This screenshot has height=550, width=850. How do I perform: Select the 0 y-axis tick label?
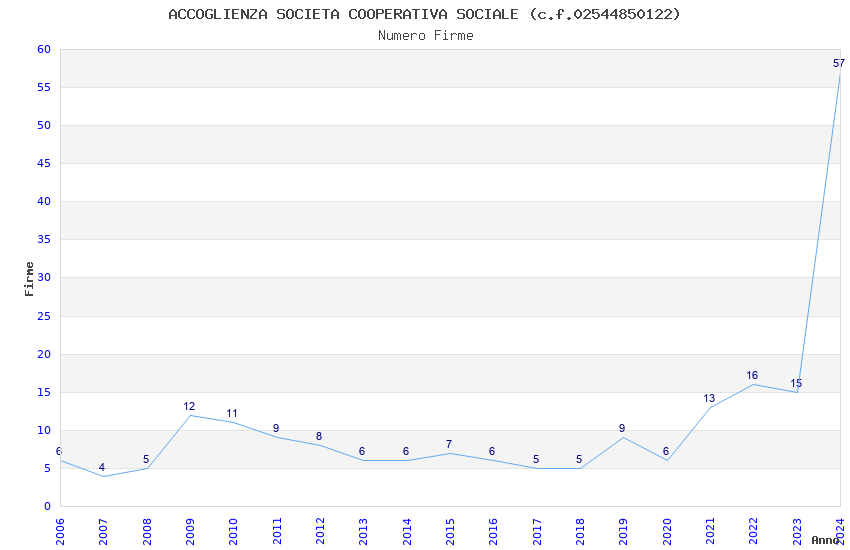point(48,506)
